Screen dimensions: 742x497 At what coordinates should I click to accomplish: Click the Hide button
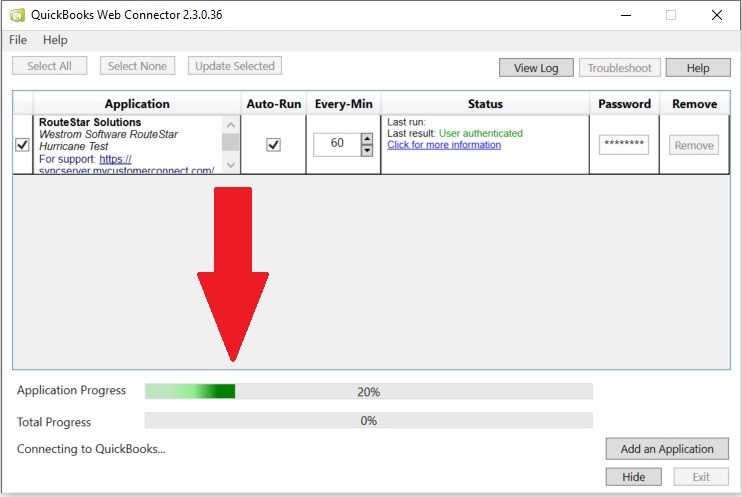click(x=634, y=477)
